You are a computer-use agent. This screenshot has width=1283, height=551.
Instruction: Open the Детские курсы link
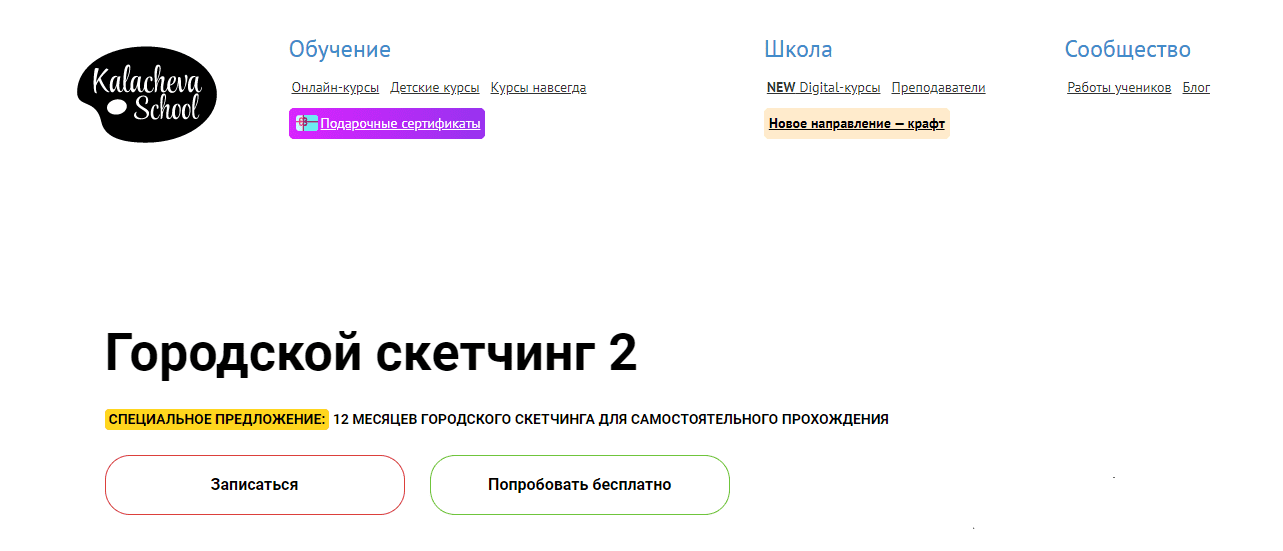pyautogui.click(x=434, y=88)
